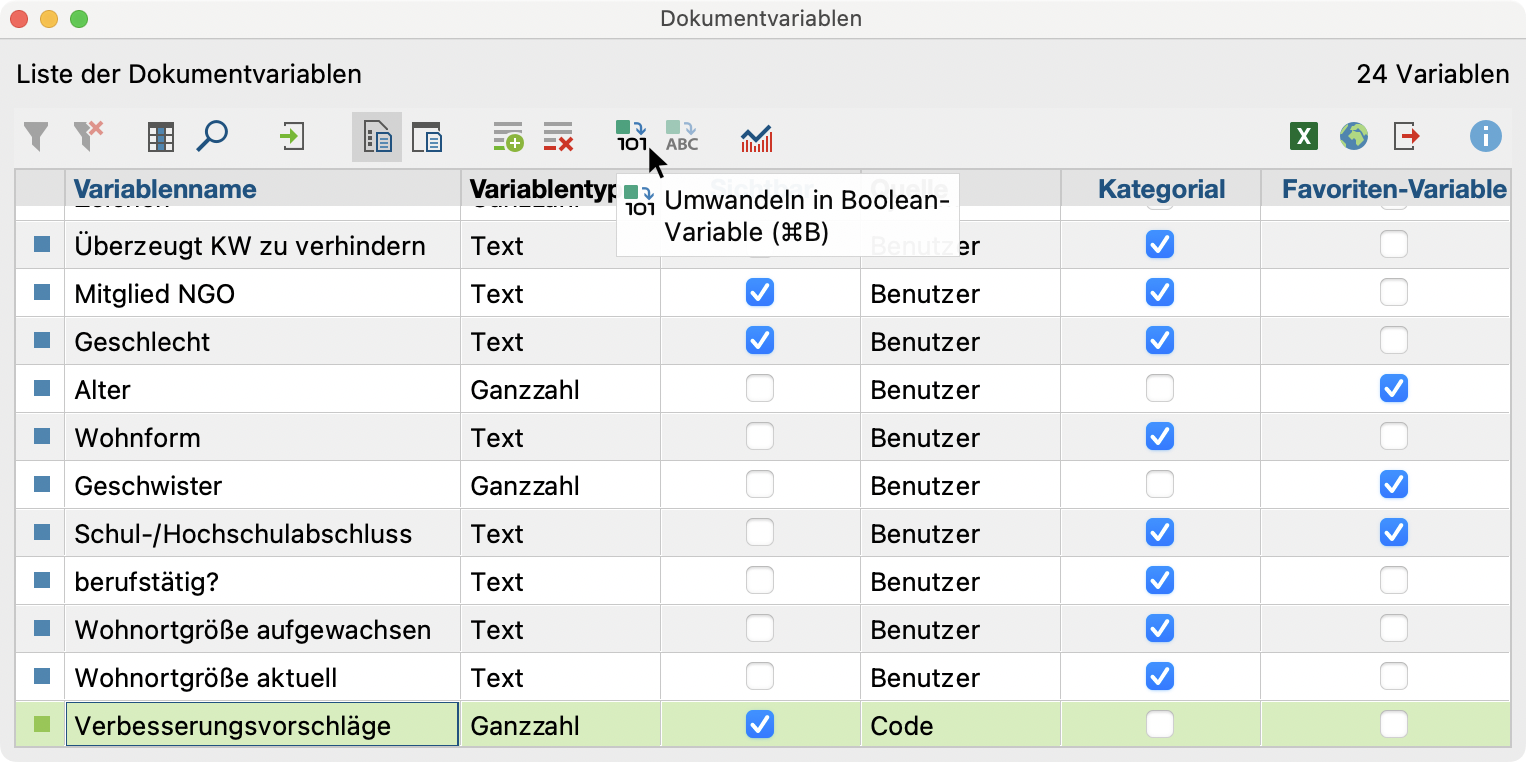
Task: Uncheck Kategorial for Wohnortgröße aufgewachsen
Action: (1160, 628)
